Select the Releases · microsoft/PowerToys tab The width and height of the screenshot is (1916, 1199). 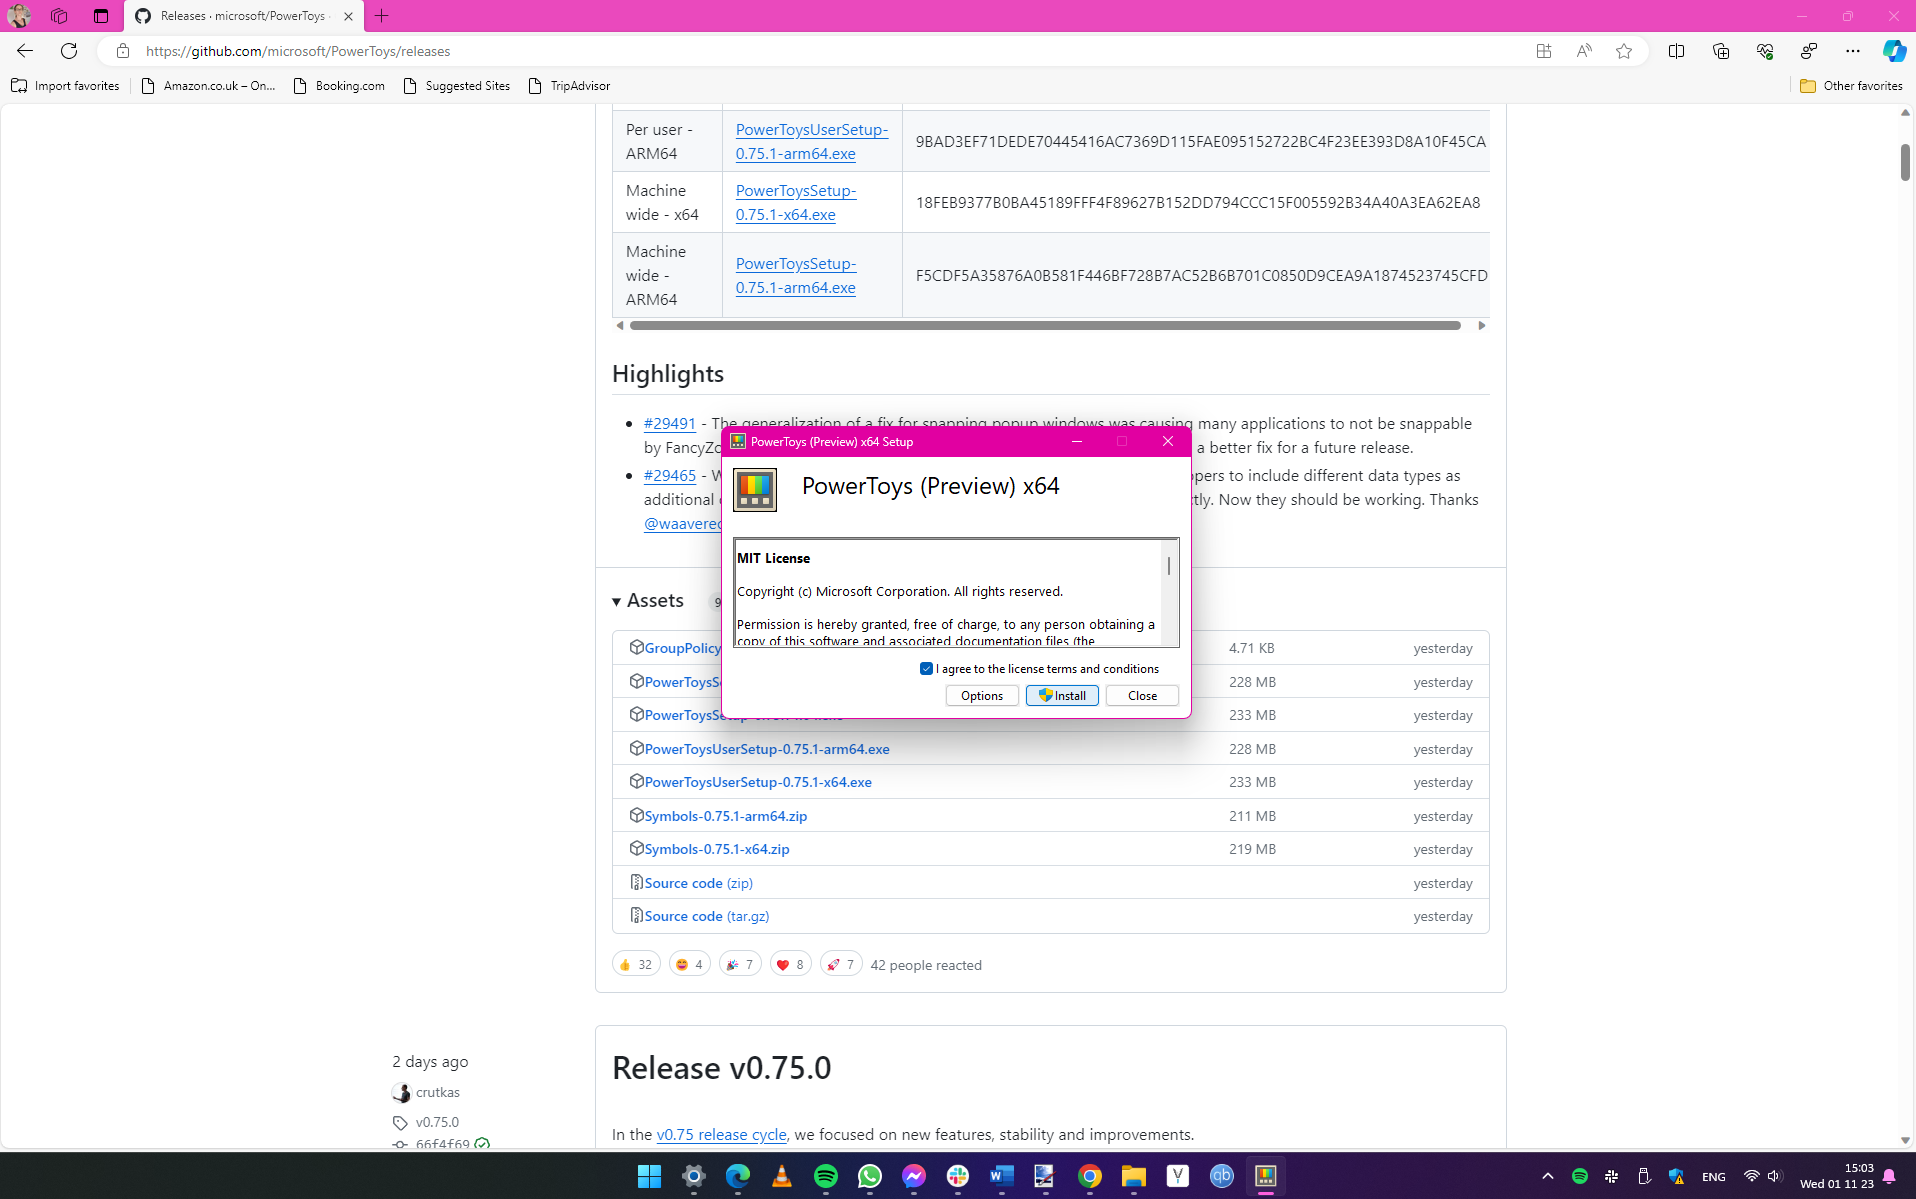[244, 16]
